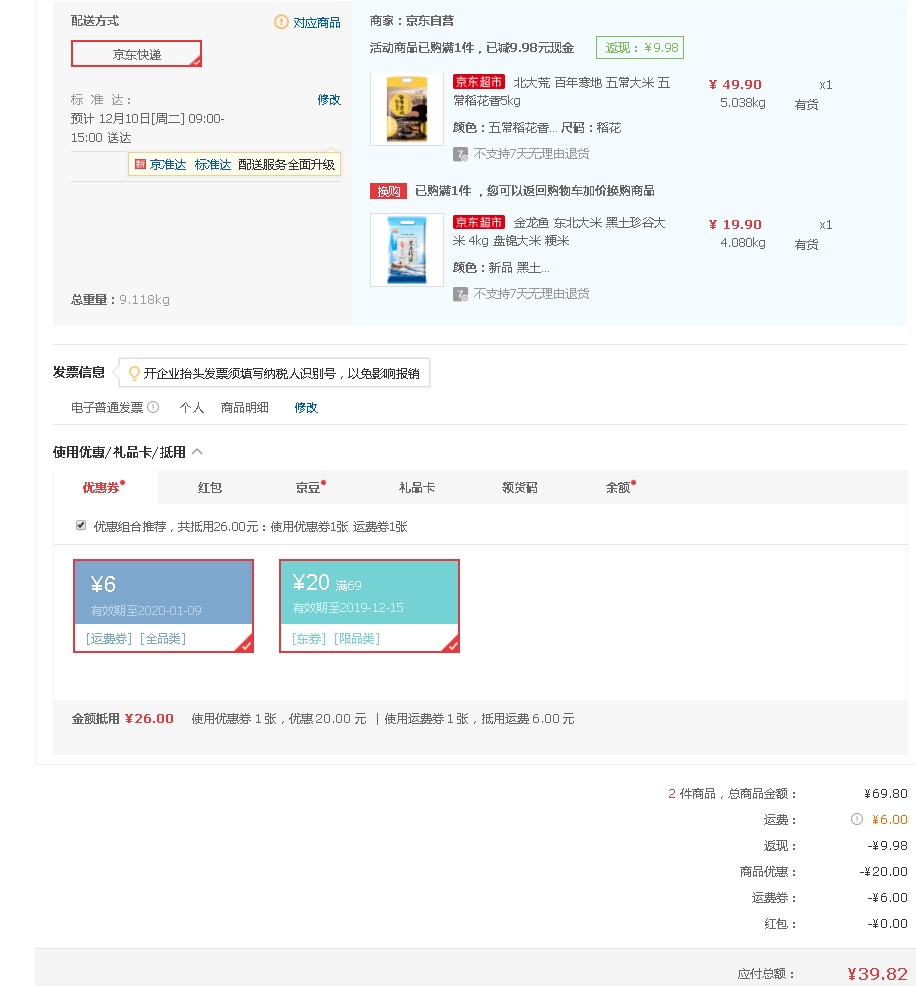The height and width of the screenshot is (986, 916).
Task: Click the ¥ 19.90 price of the 金龙鱼 rice
Action: coord(735,224)
